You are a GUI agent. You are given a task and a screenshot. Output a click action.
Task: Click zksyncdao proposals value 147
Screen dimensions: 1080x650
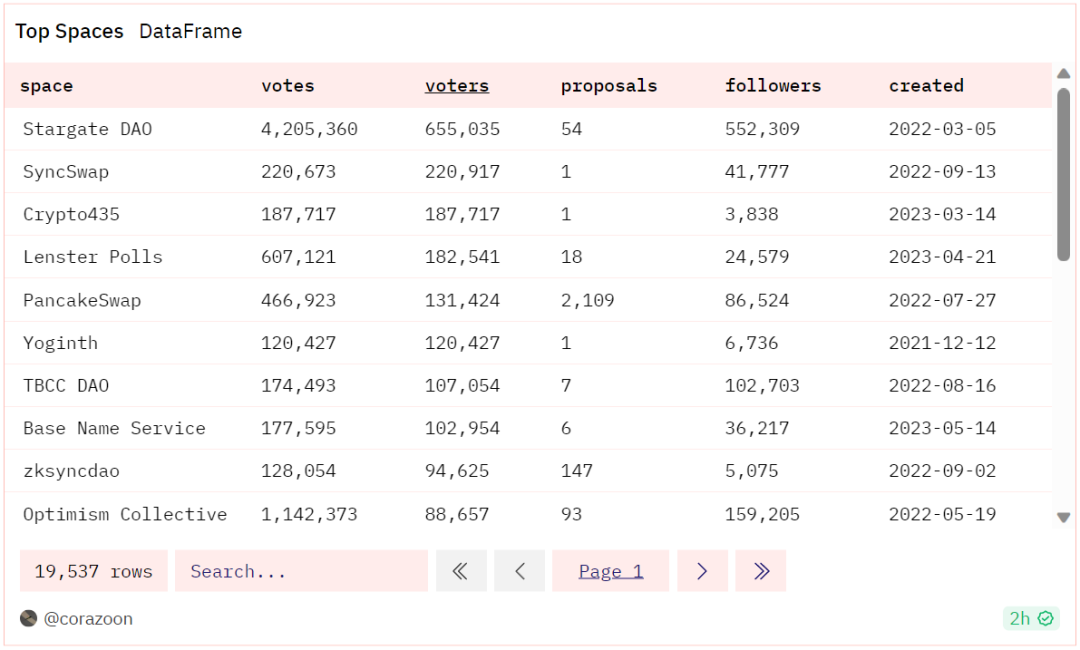click(577, 471)
